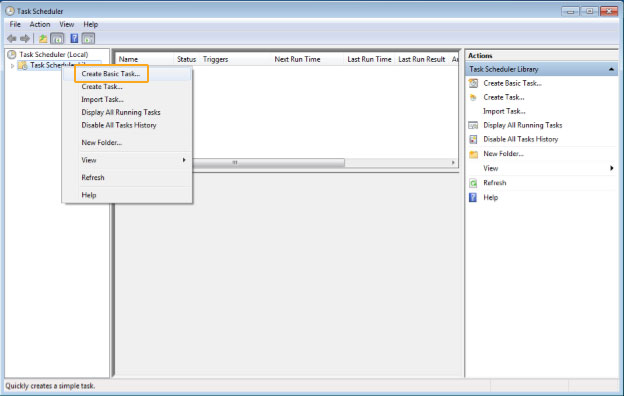Click the Actions pane header label

pyautogui.click(x=480, y=56)
